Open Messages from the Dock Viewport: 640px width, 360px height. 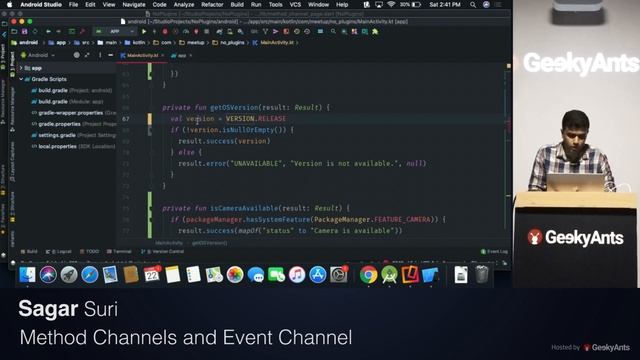[x=256, y=275]
